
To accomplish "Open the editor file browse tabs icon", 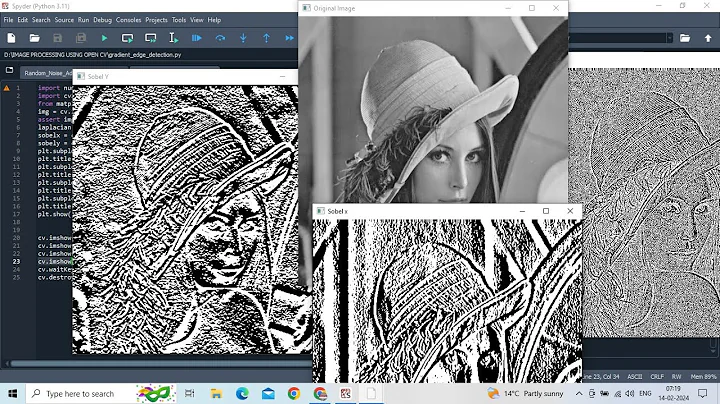I will 10,71.
